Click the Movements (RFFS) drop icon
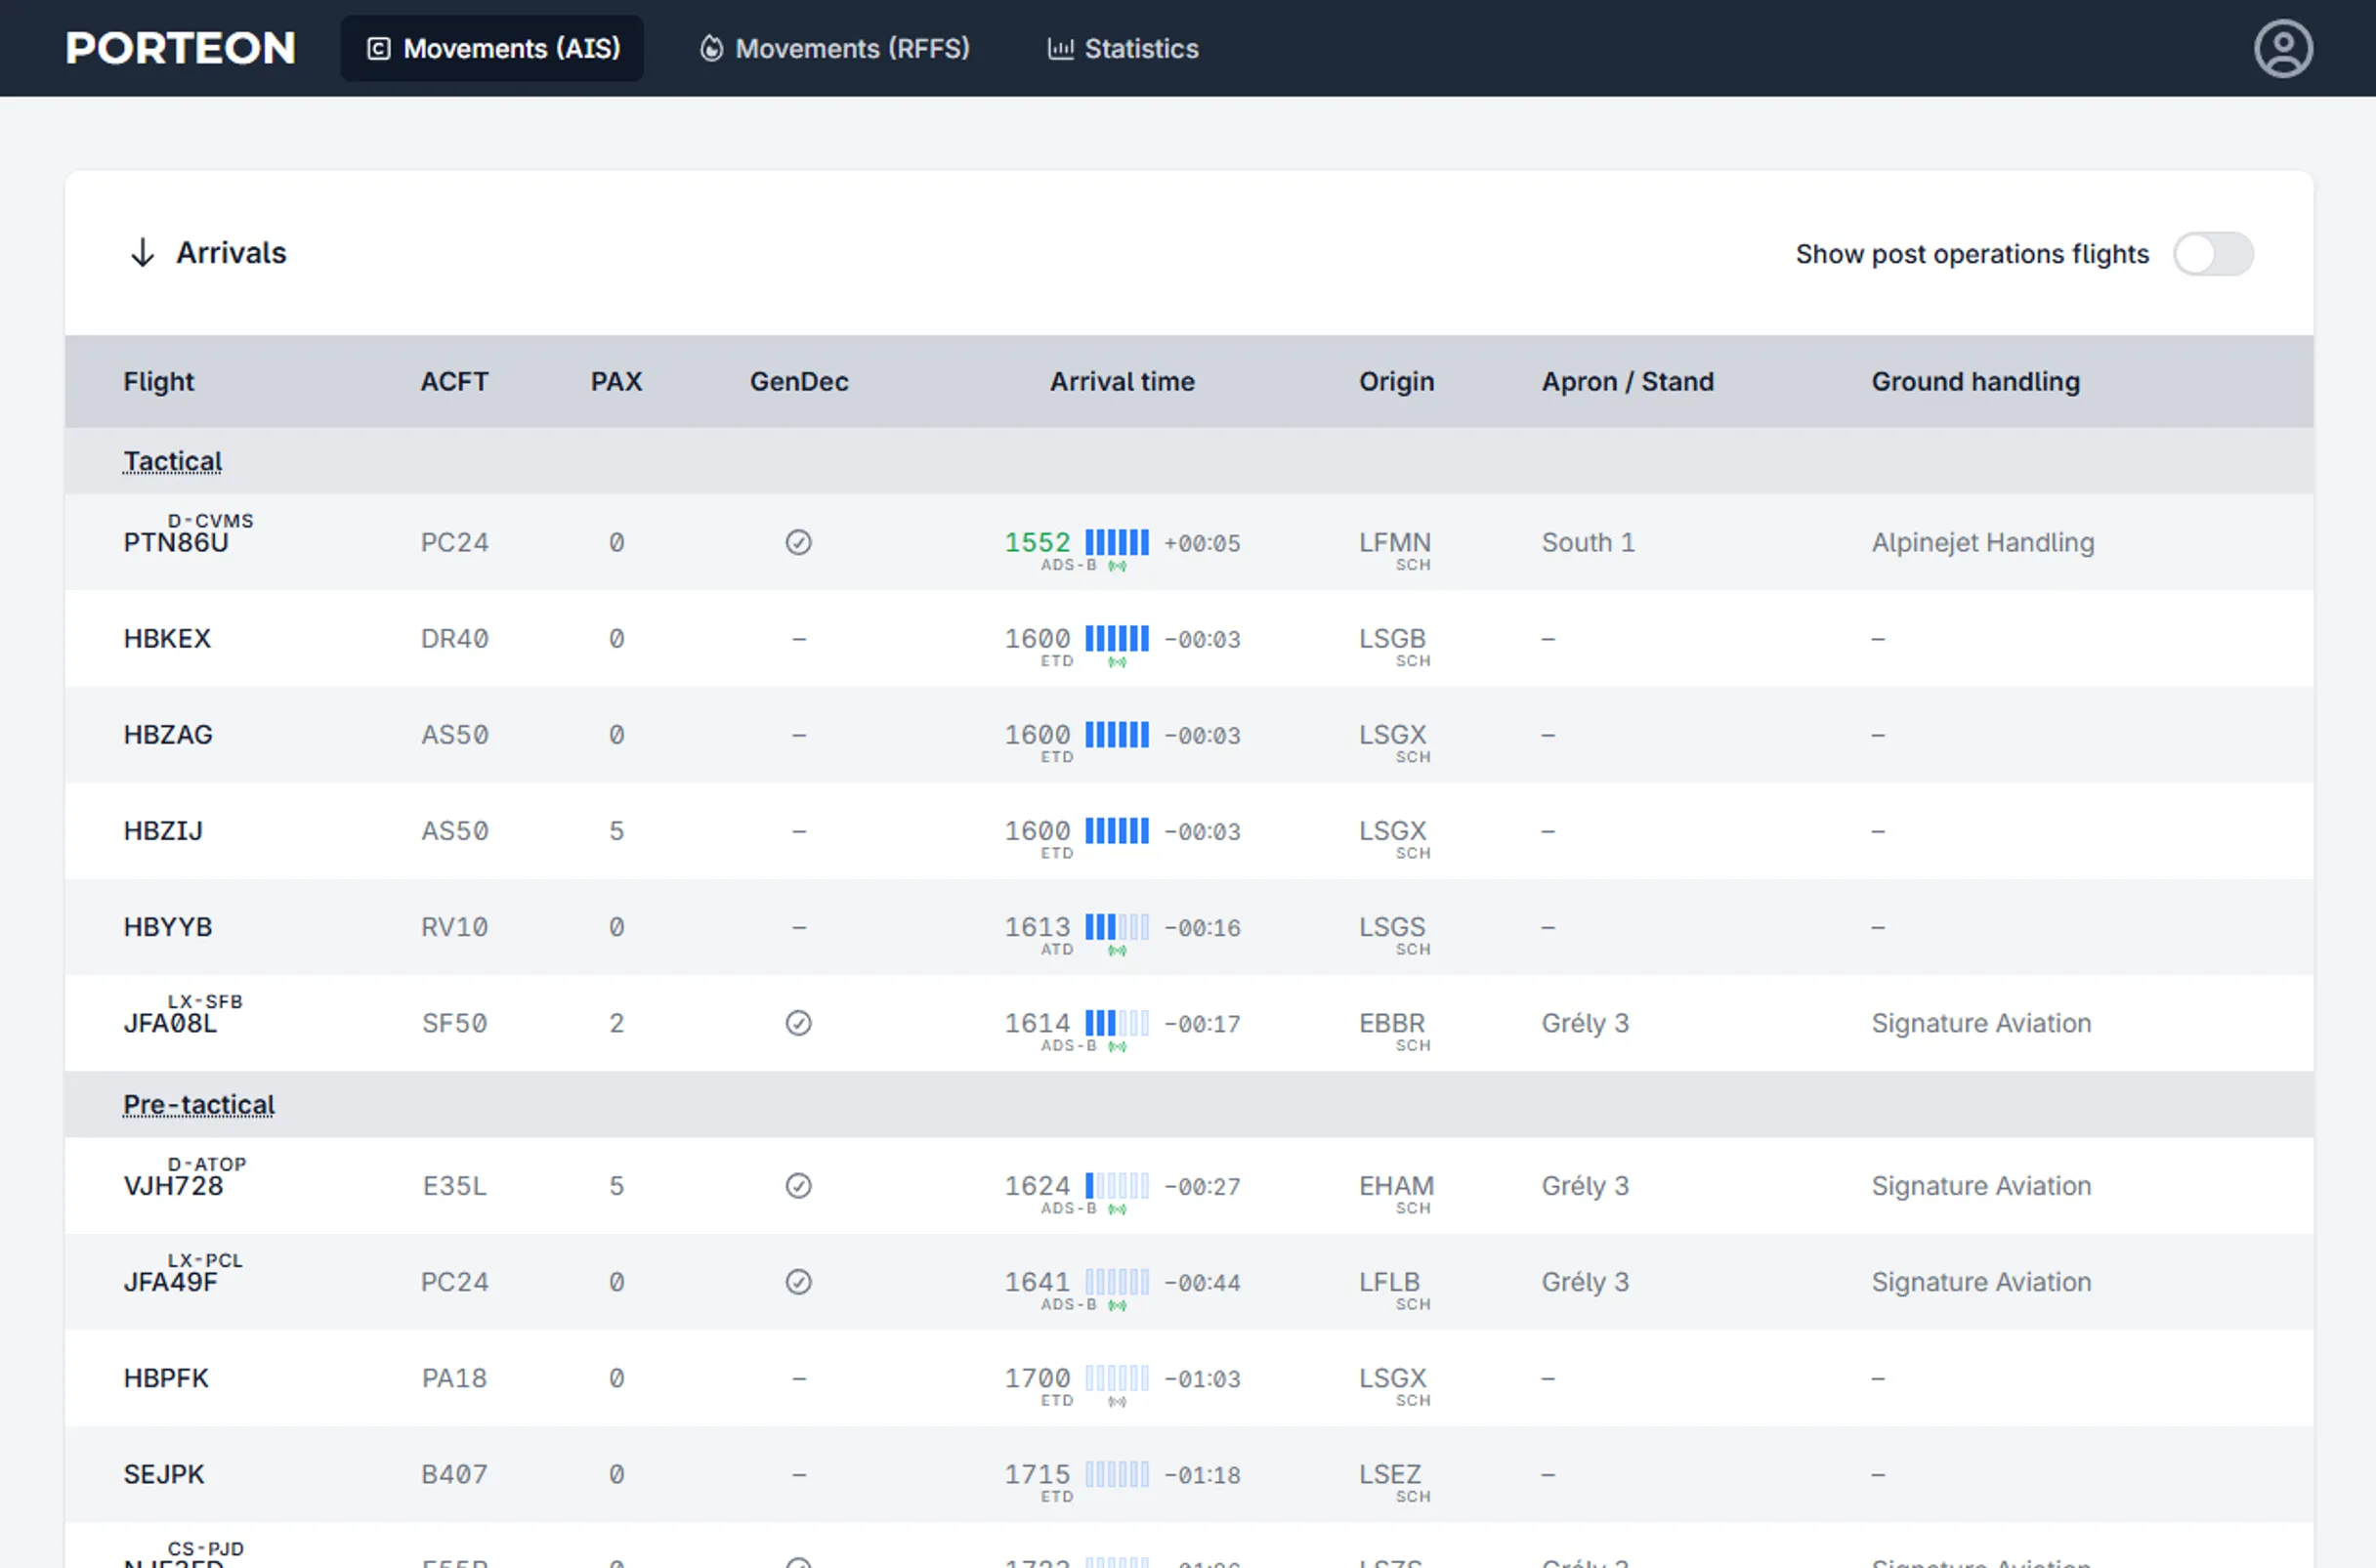This screenshot has height=1568, width=2376. point(711,48)
